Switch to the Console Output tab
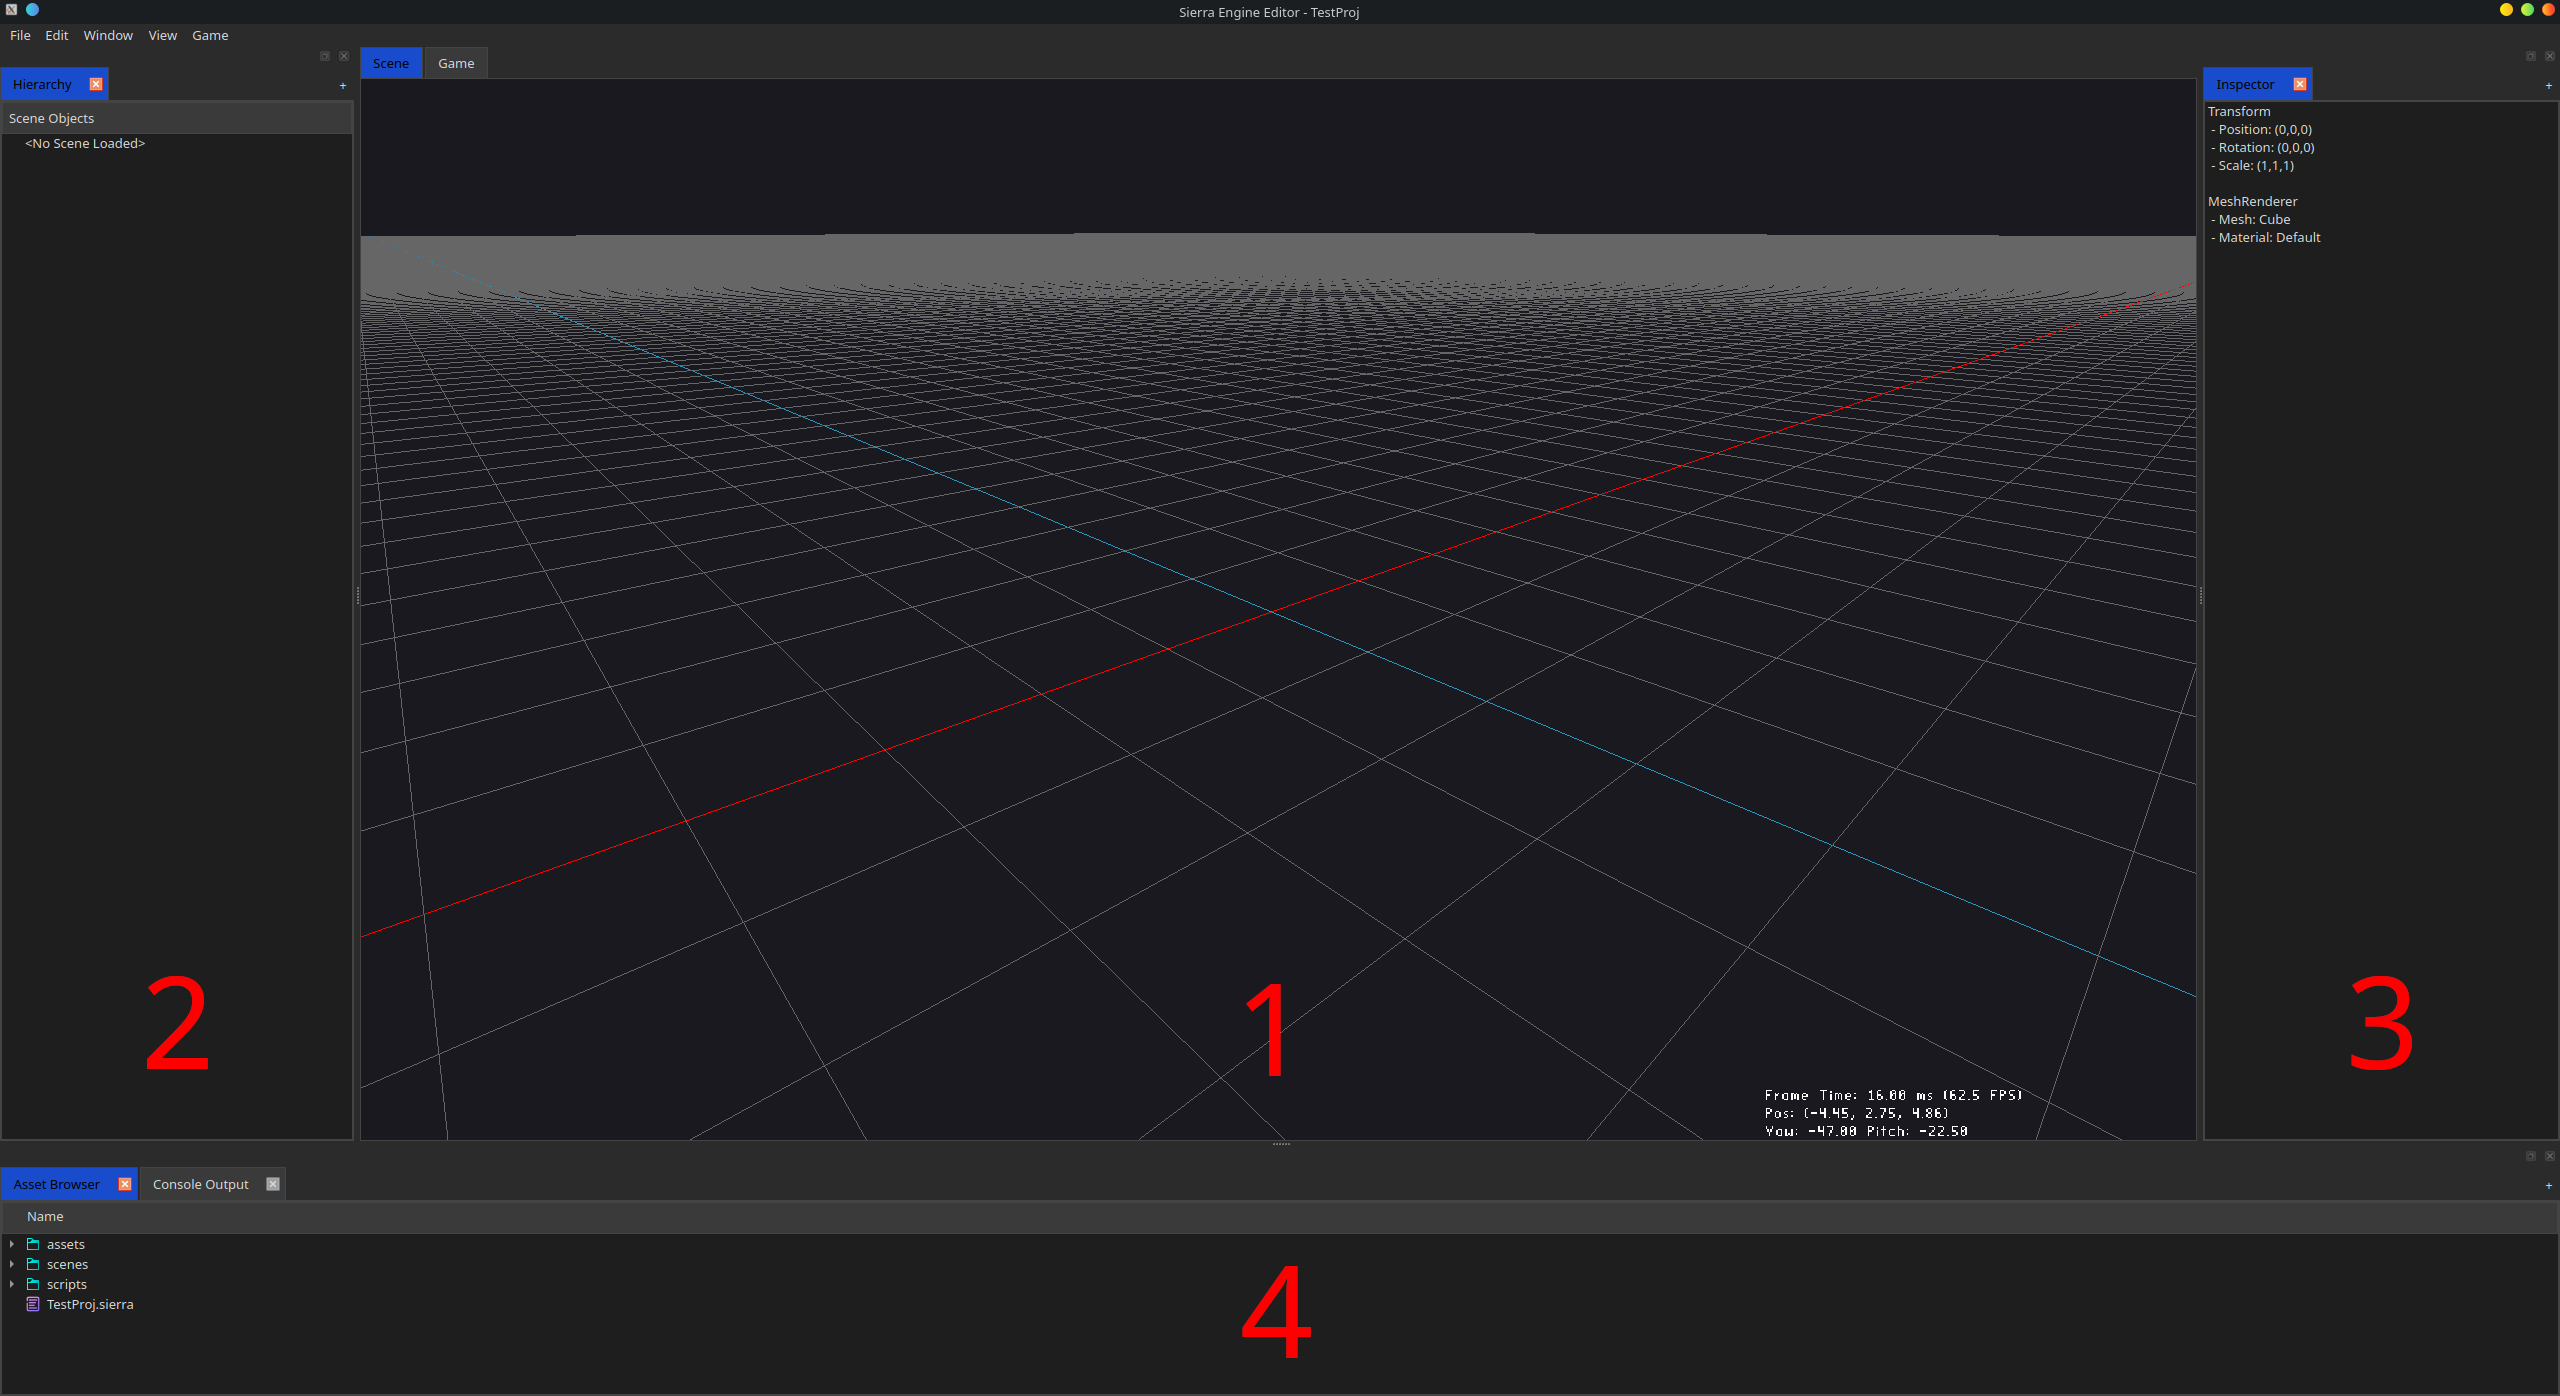 coord(200,1183)
